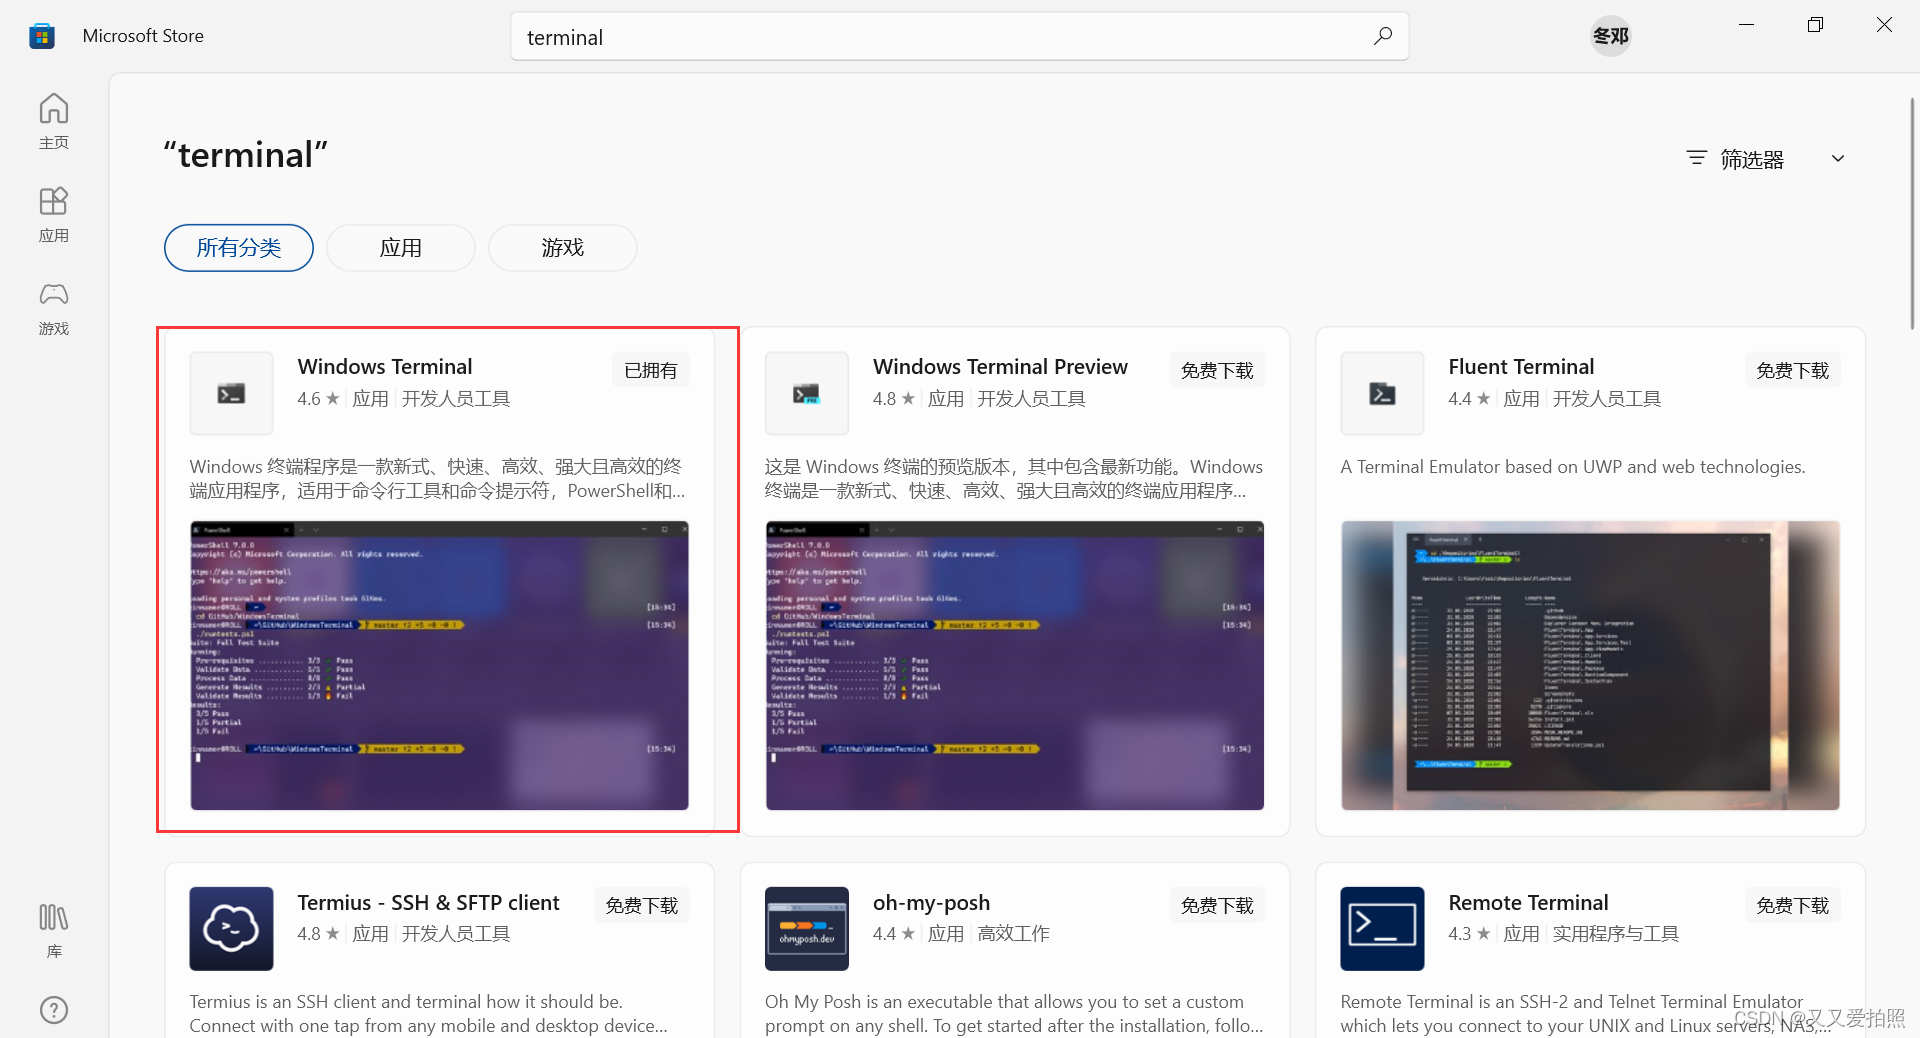Open Termius - SSH & SFTP client title

pyautogui.click(x=428, y=903)
